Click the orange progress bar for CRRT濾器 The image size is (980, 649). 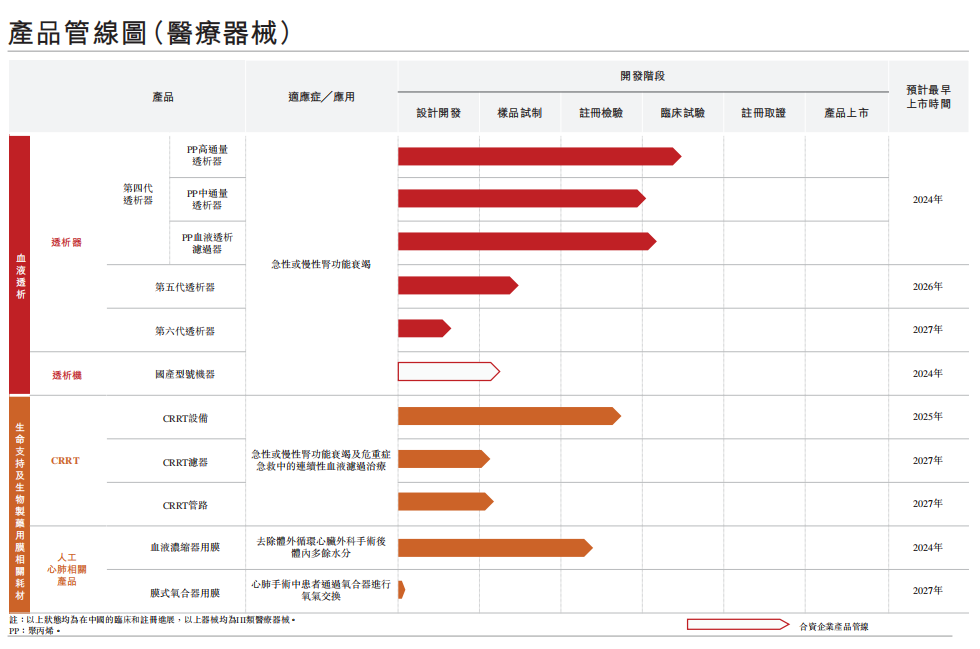(444, 459)
